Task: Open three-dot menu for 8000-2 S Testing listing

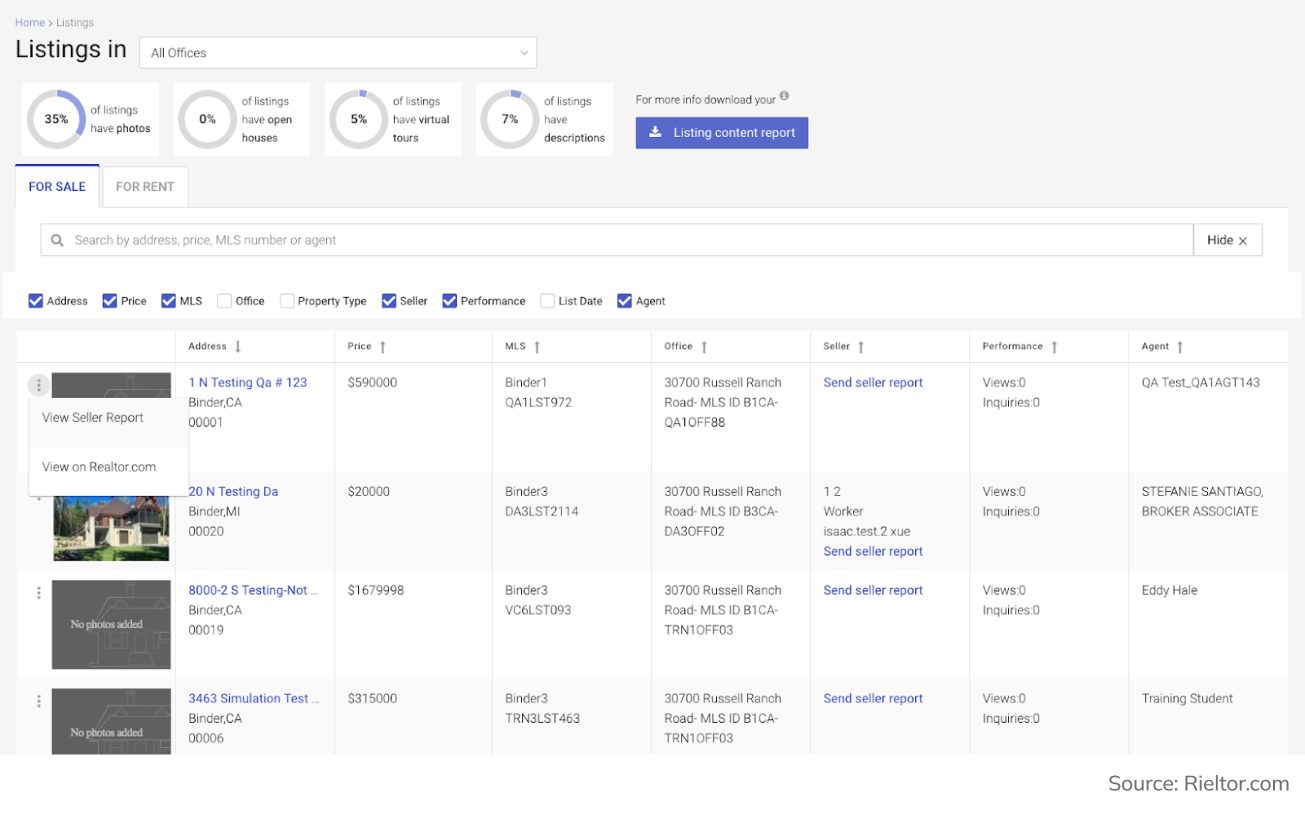Action: coord(39,593)
